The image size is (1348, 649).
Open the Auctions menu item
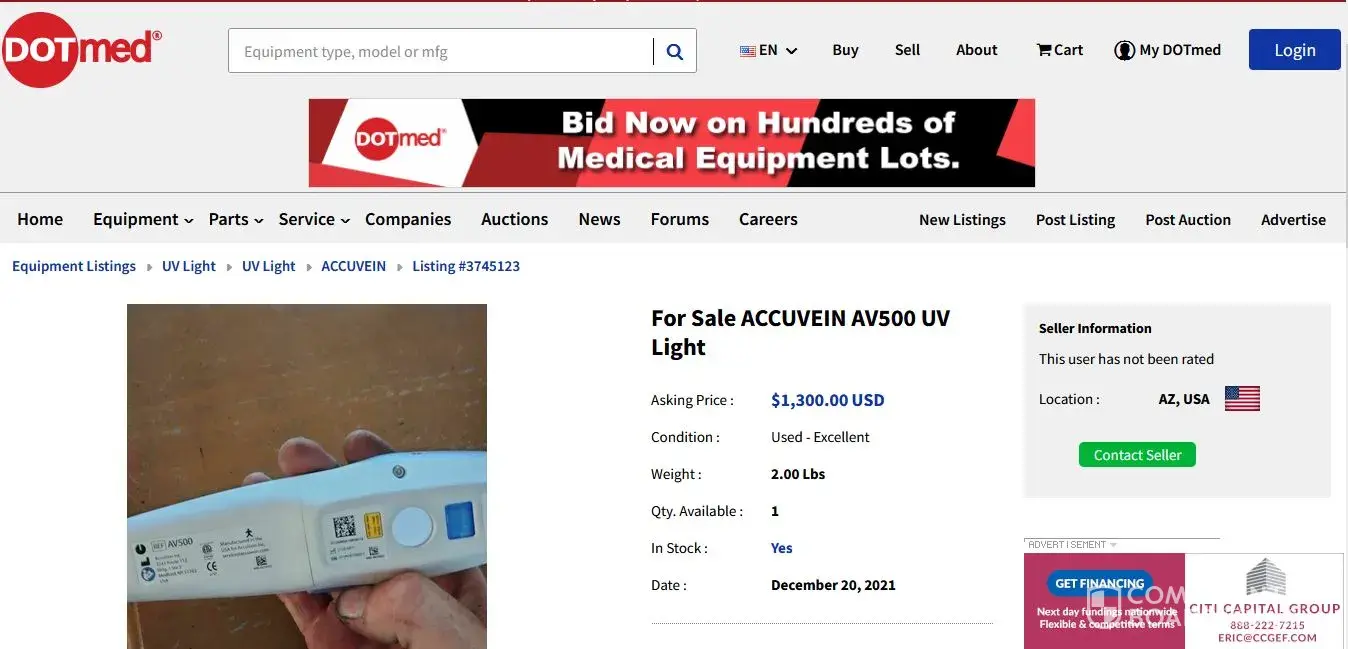(x=514, y=219)
